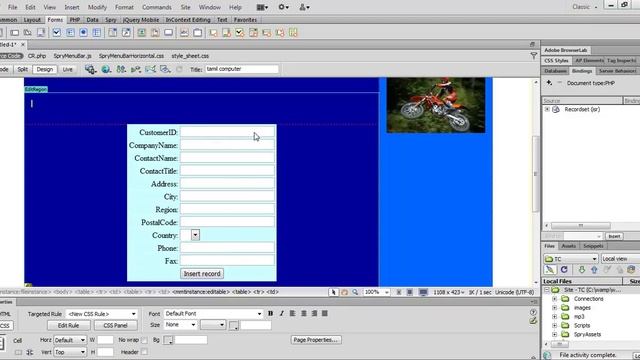
Task: Click the CustomerID text field
Action: pyautogui.click(x=227, y=132)
